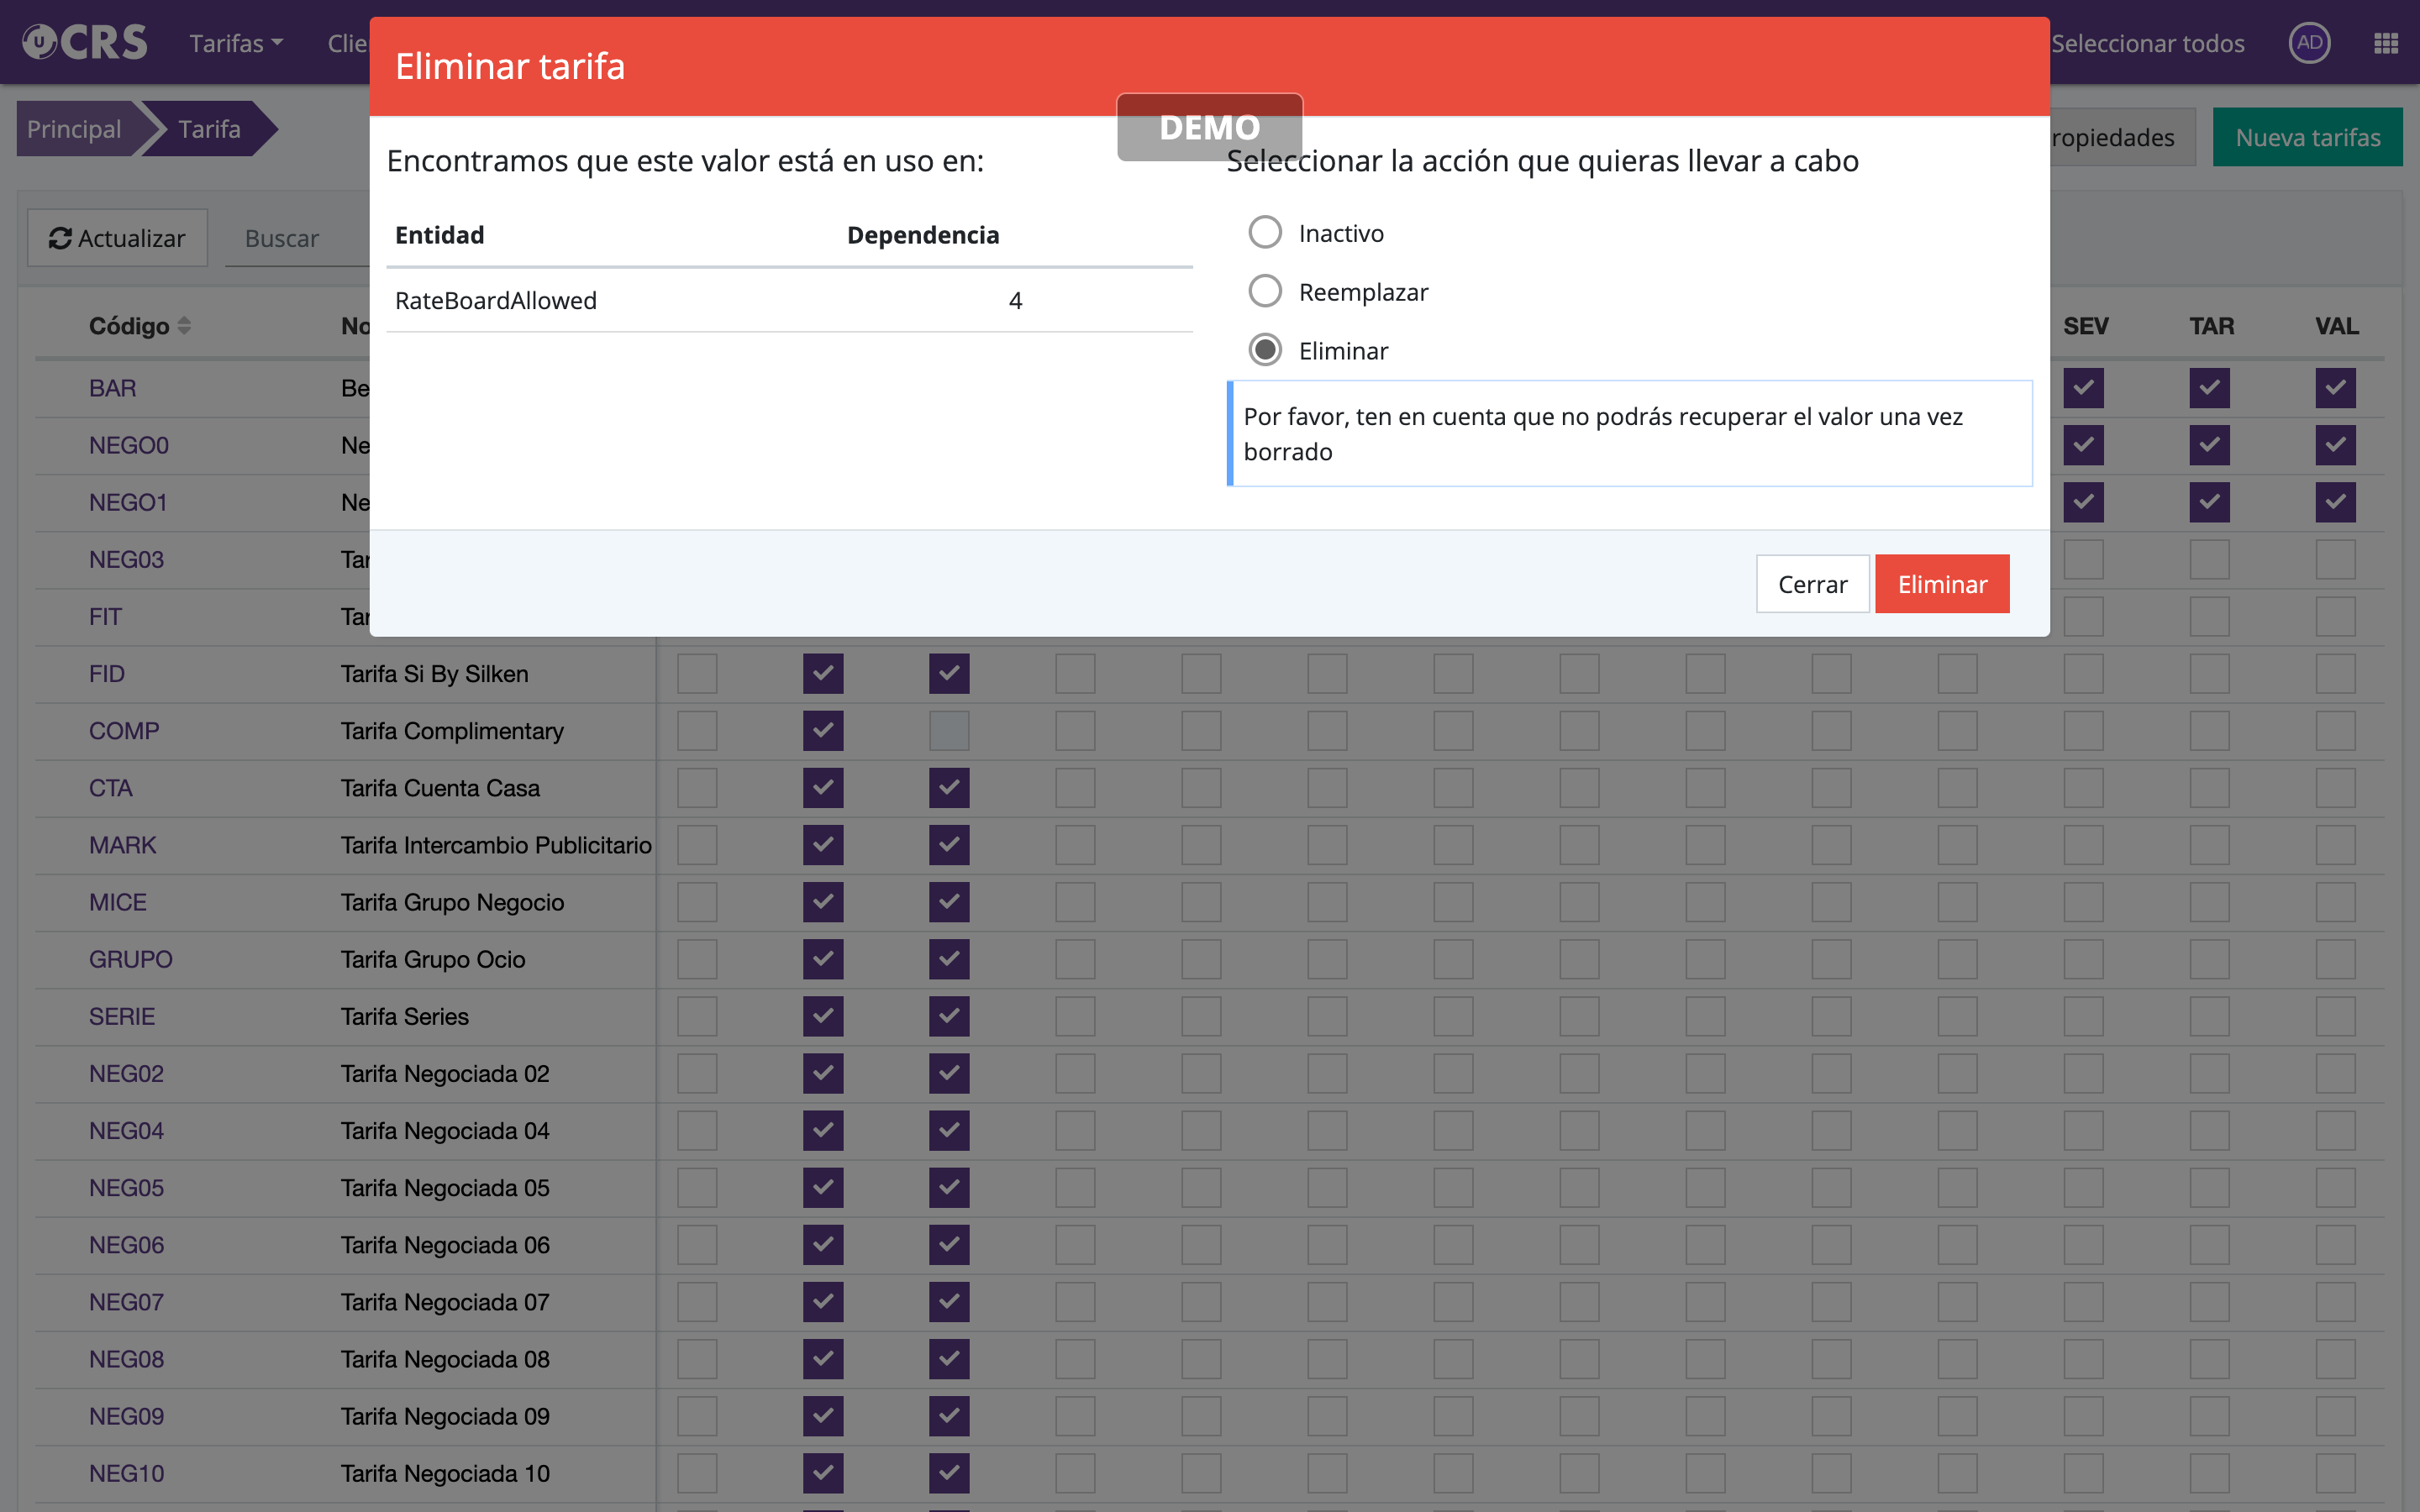Open the AD user avatar
2420x1512 pixels.
click(x=2308, y=43)
